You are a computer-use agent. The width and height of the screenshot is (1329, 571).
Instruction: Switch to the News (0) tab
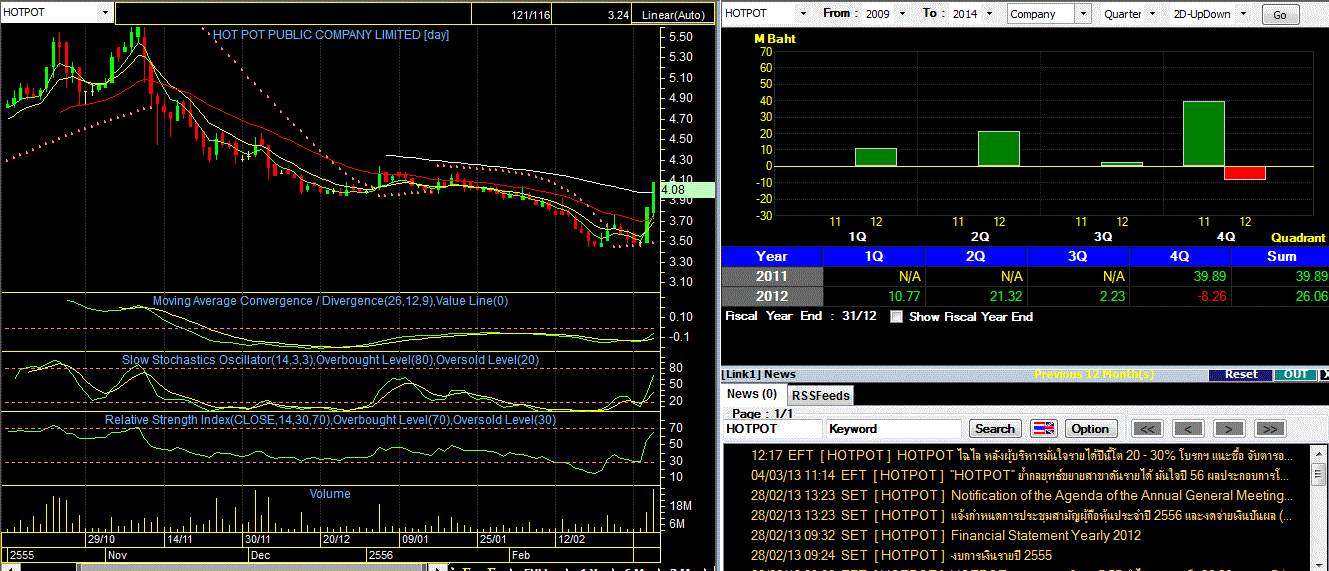(x=752, y=394)
